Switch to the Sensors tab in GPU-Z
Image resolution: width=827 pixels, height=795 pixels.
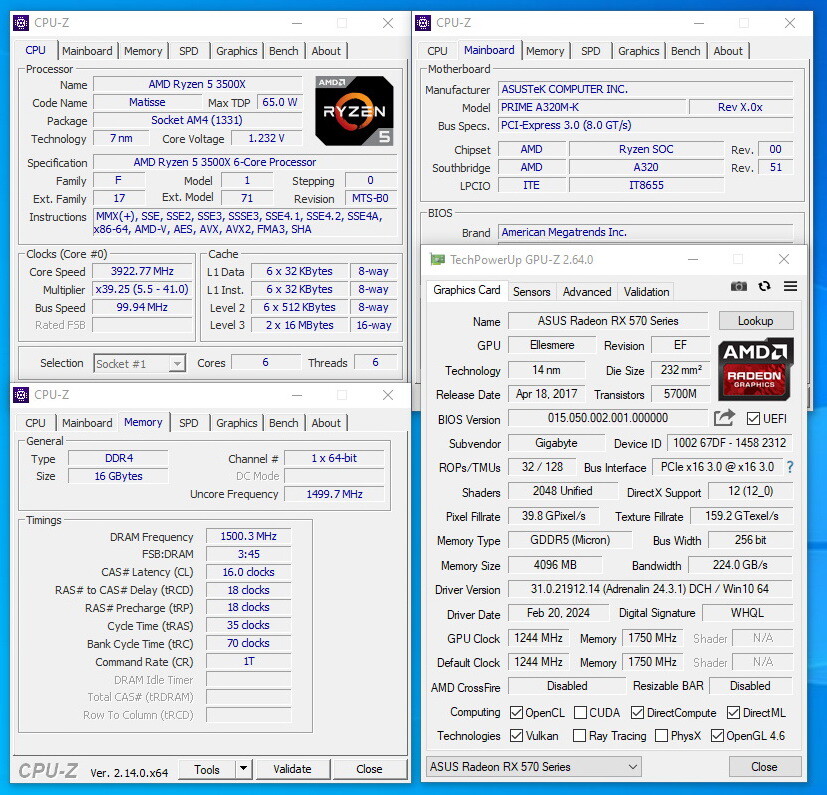click(x=531, y=292)
